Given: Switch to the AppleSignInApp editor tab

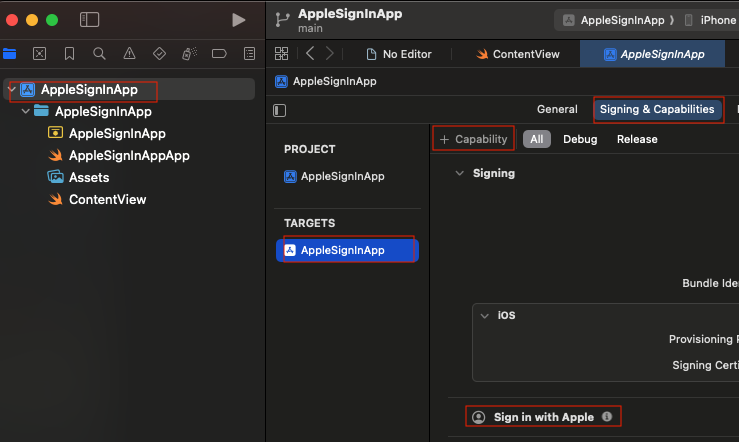Looking at the screenshot, I should pos(653,54).
